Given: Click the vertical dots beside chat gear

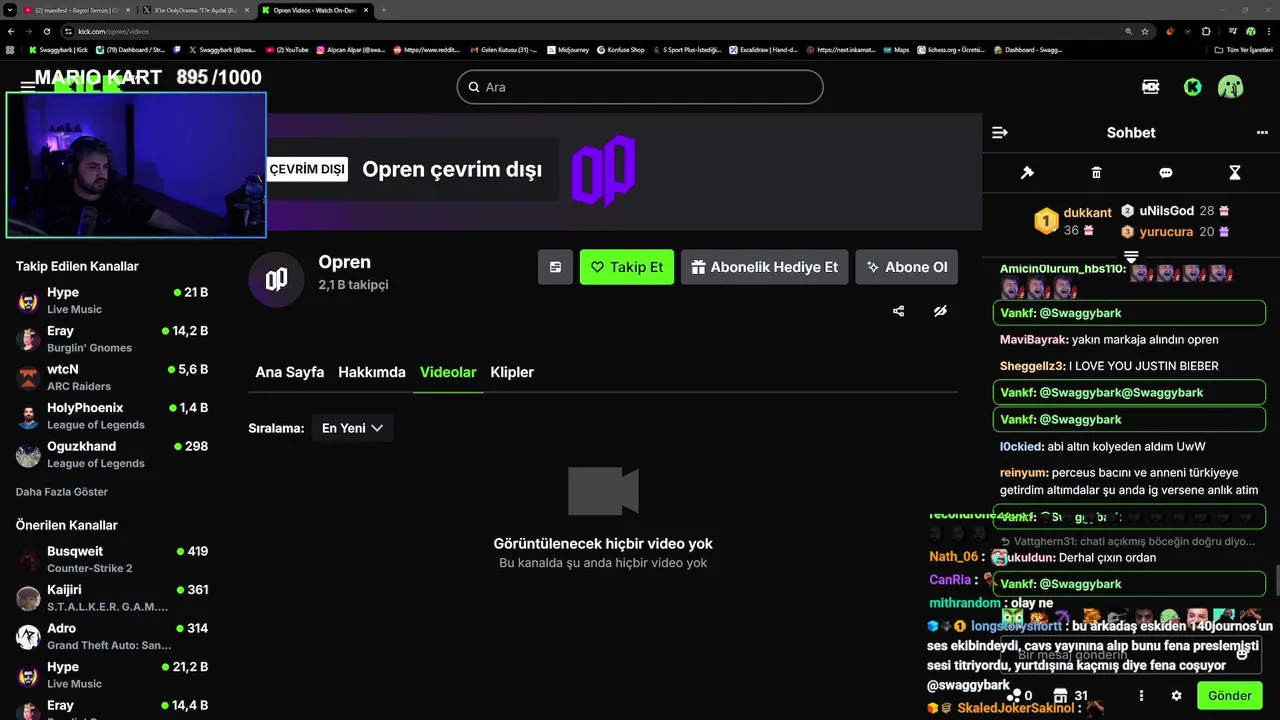Looking at the screenshot, I should tap(1141, 695).
